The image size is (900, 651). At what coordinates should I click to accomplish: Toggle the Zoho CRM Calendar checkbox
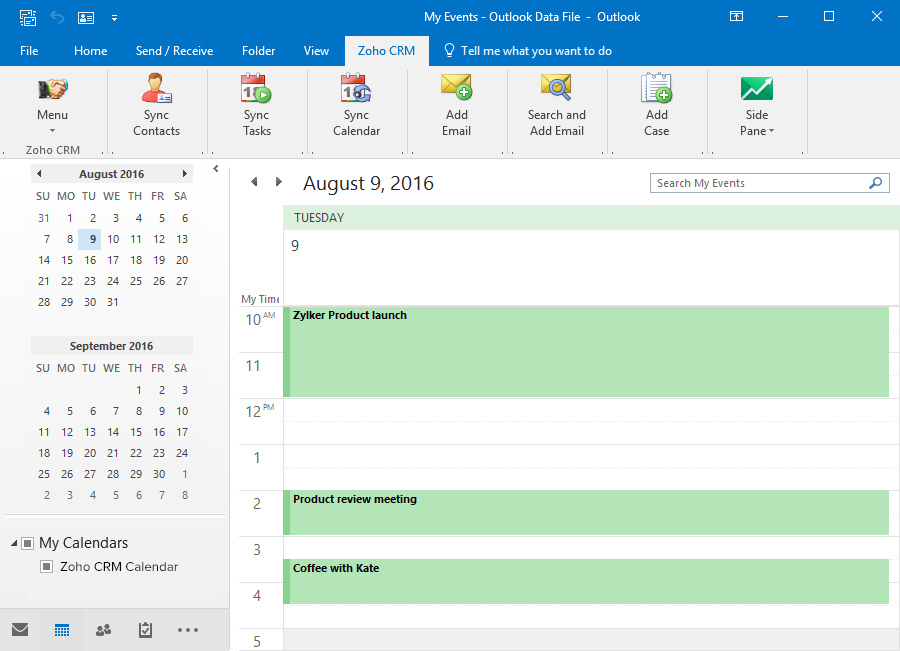click(x=46, y=567)
